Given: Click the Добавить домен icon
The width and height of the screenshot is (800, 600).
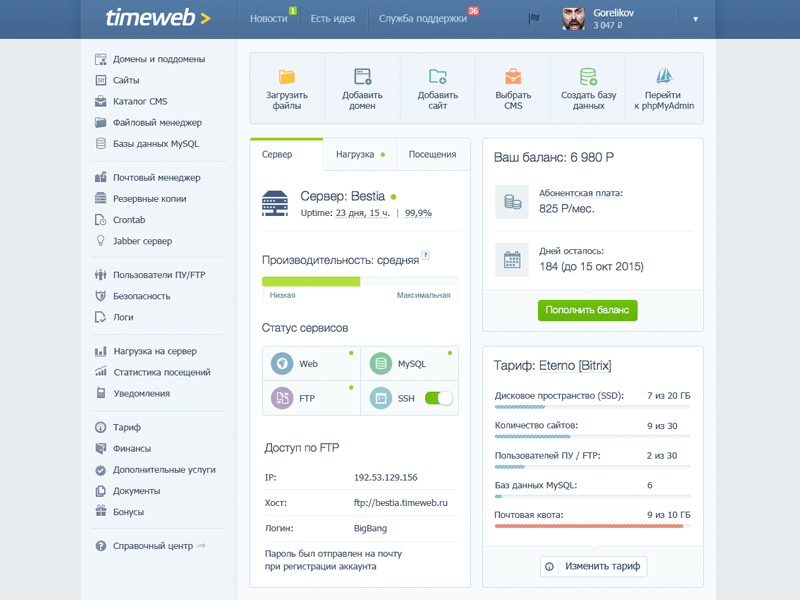Looking at the screenshot, I should click(362, 77).
